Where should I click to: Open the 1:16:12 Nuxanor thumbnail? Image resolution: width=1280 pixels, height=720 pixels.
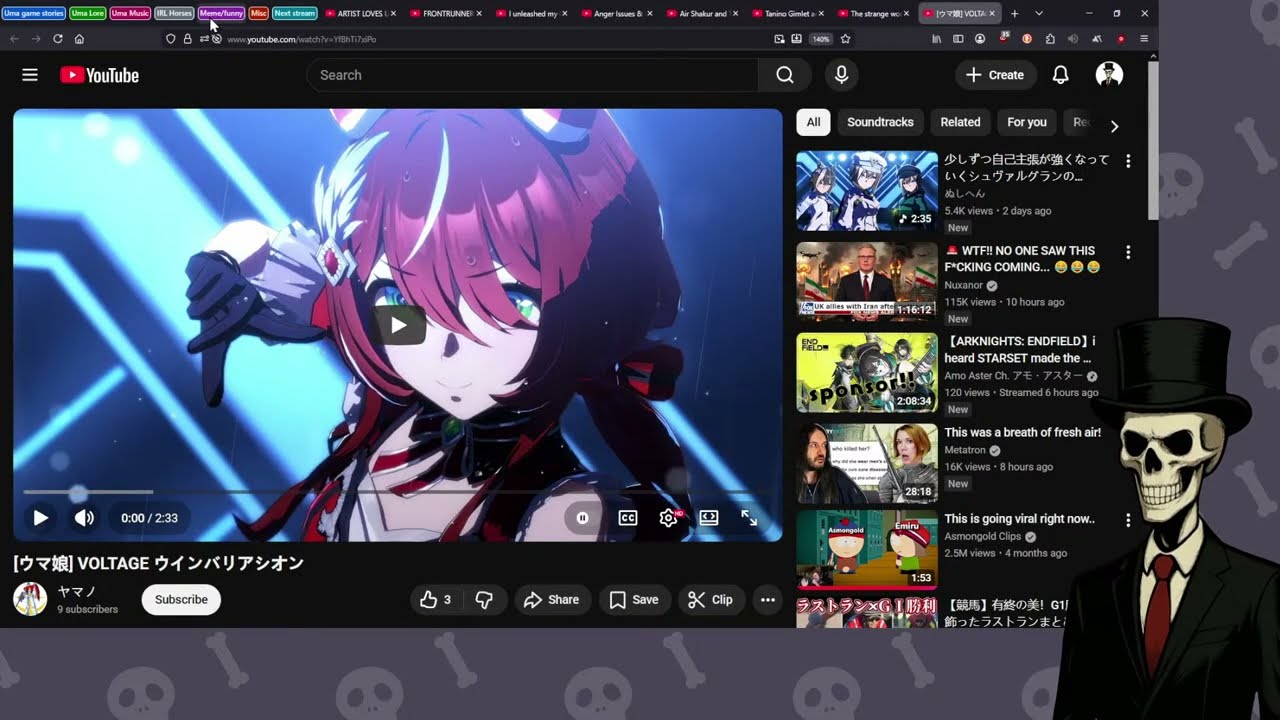867,282
